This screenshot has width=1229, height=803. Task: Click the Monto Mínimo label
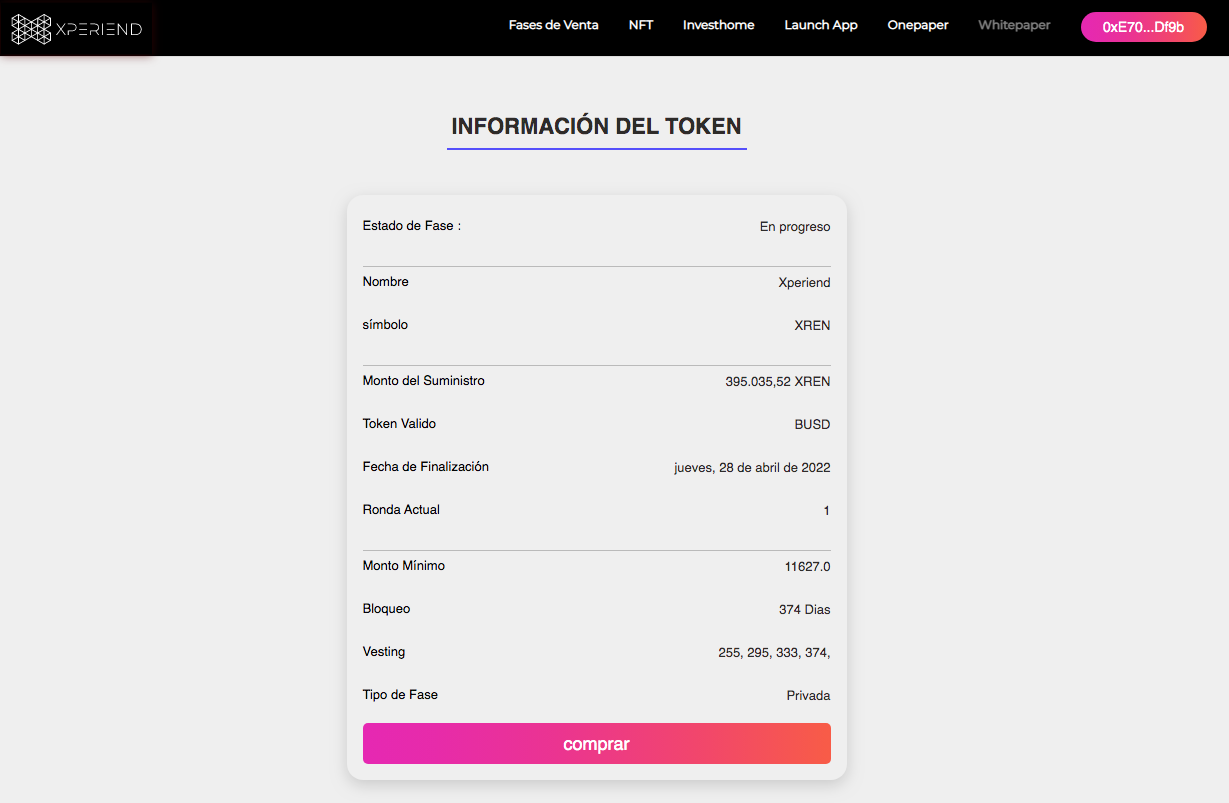404,566
